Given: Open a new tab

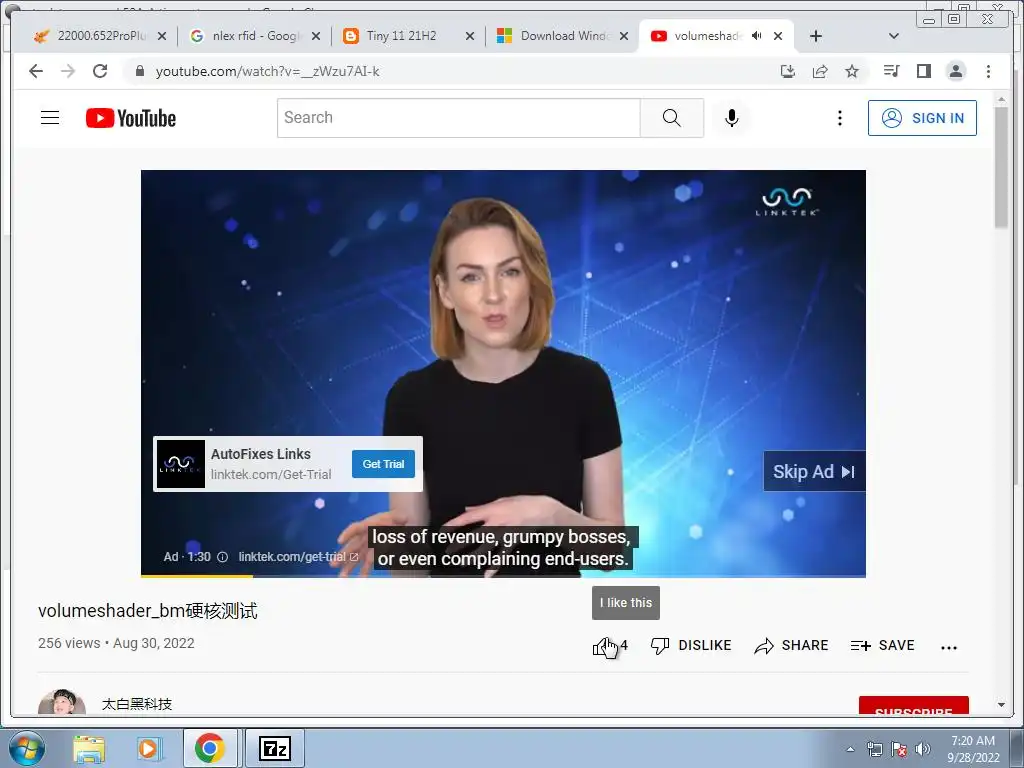Looking at the screenshot, I should 816,36.
